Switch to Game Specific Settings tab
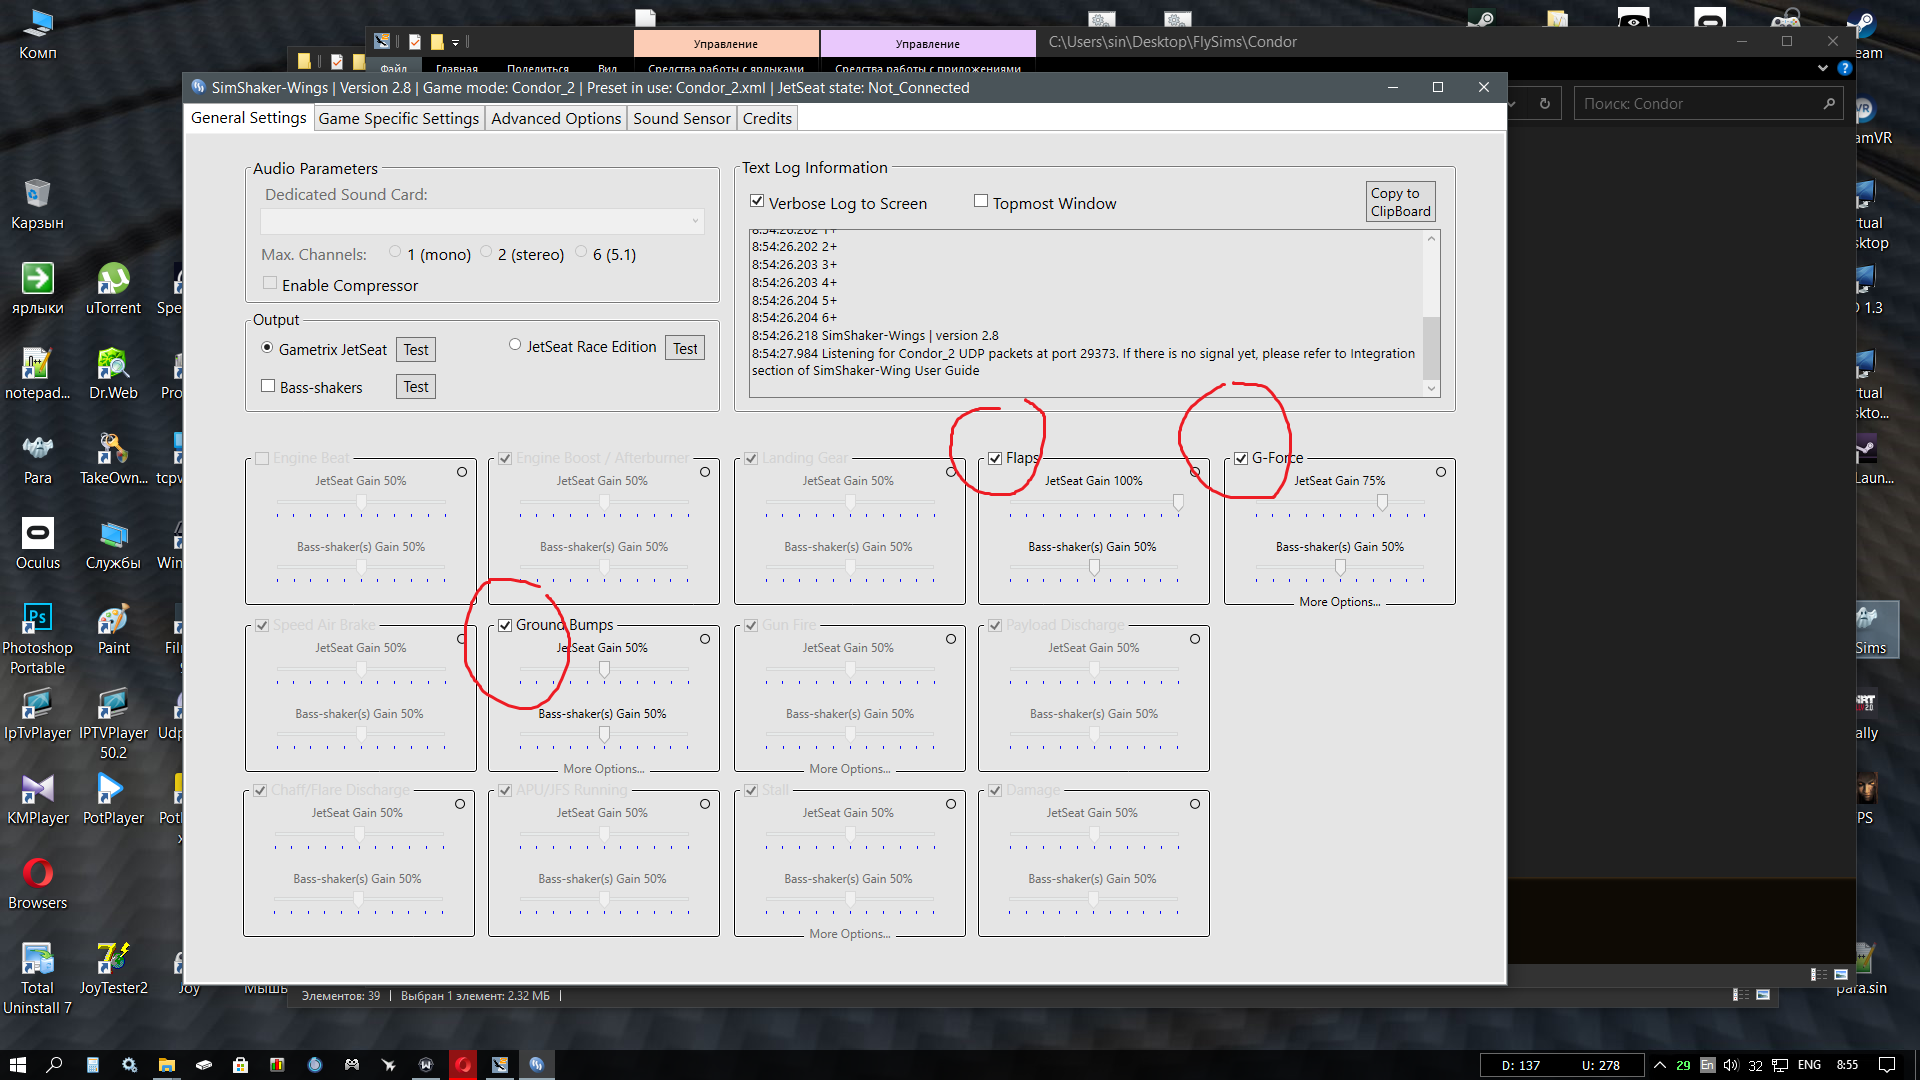 398,119
